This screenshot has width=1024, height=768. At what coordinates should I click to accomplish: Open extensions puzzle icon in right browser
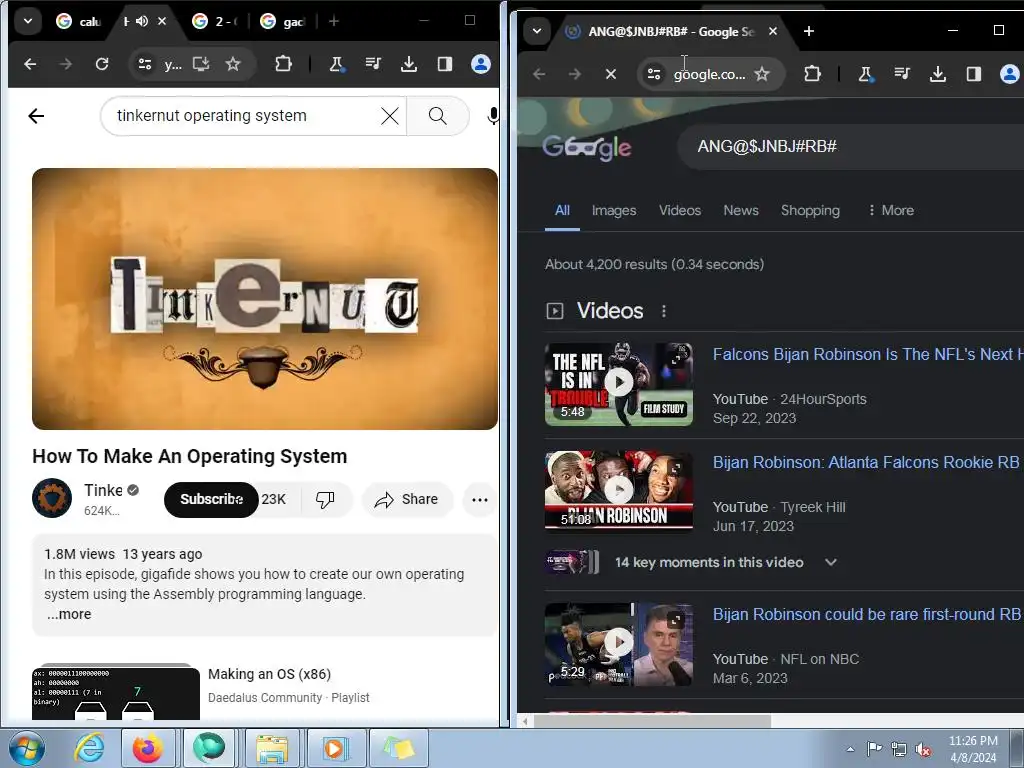[812, 74]
